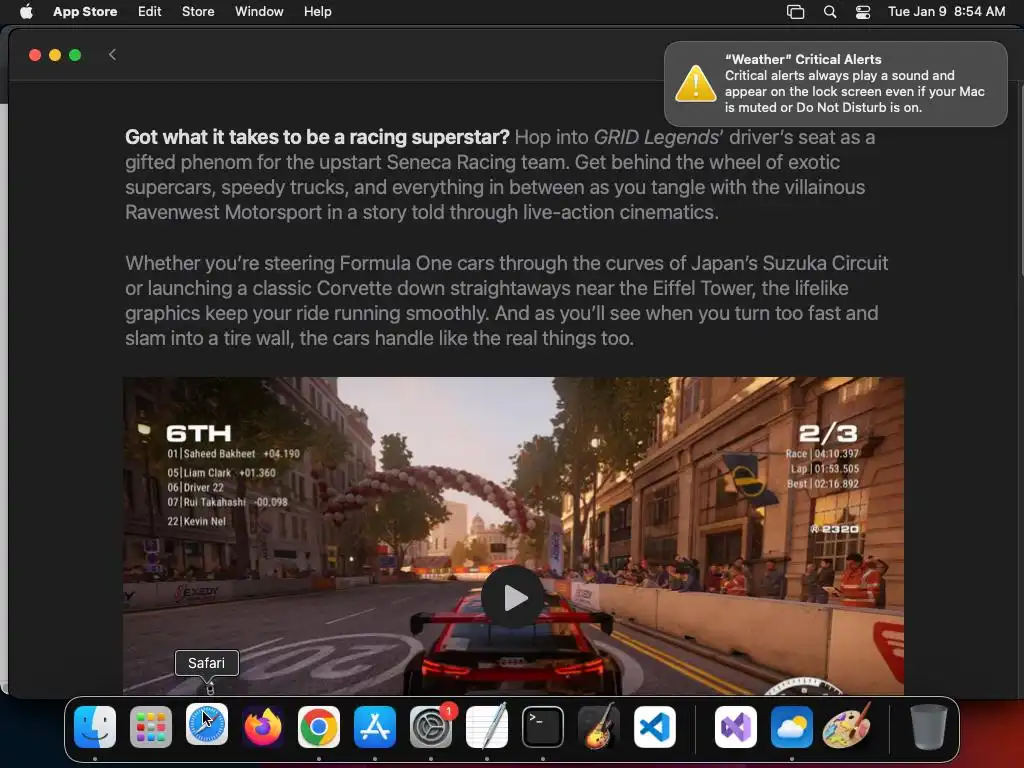This screenshot has height=768, width=1024.
Task: Open the Help menu
Action: click(317, 11)
